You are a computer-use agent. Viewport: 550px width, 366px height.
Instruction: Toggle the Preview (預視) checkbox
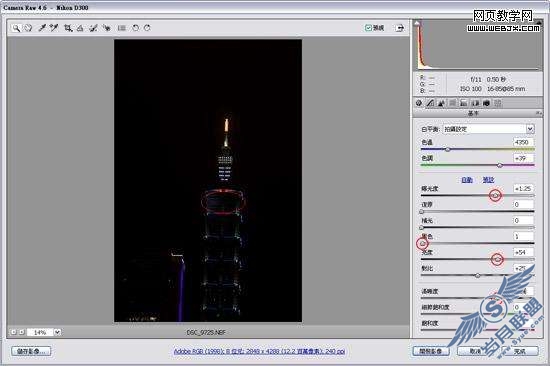368,28
